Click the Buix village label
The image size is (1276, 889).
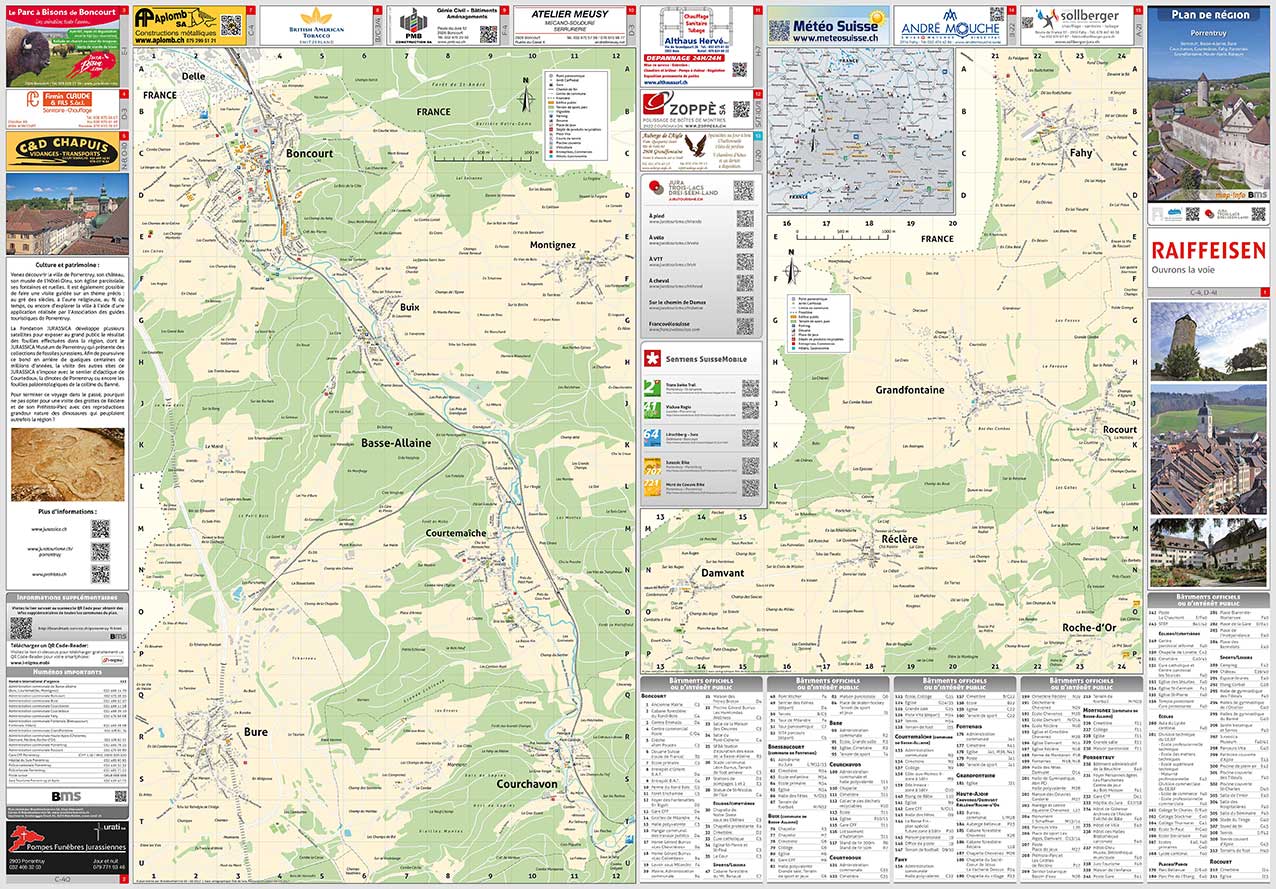coord(410,307)
